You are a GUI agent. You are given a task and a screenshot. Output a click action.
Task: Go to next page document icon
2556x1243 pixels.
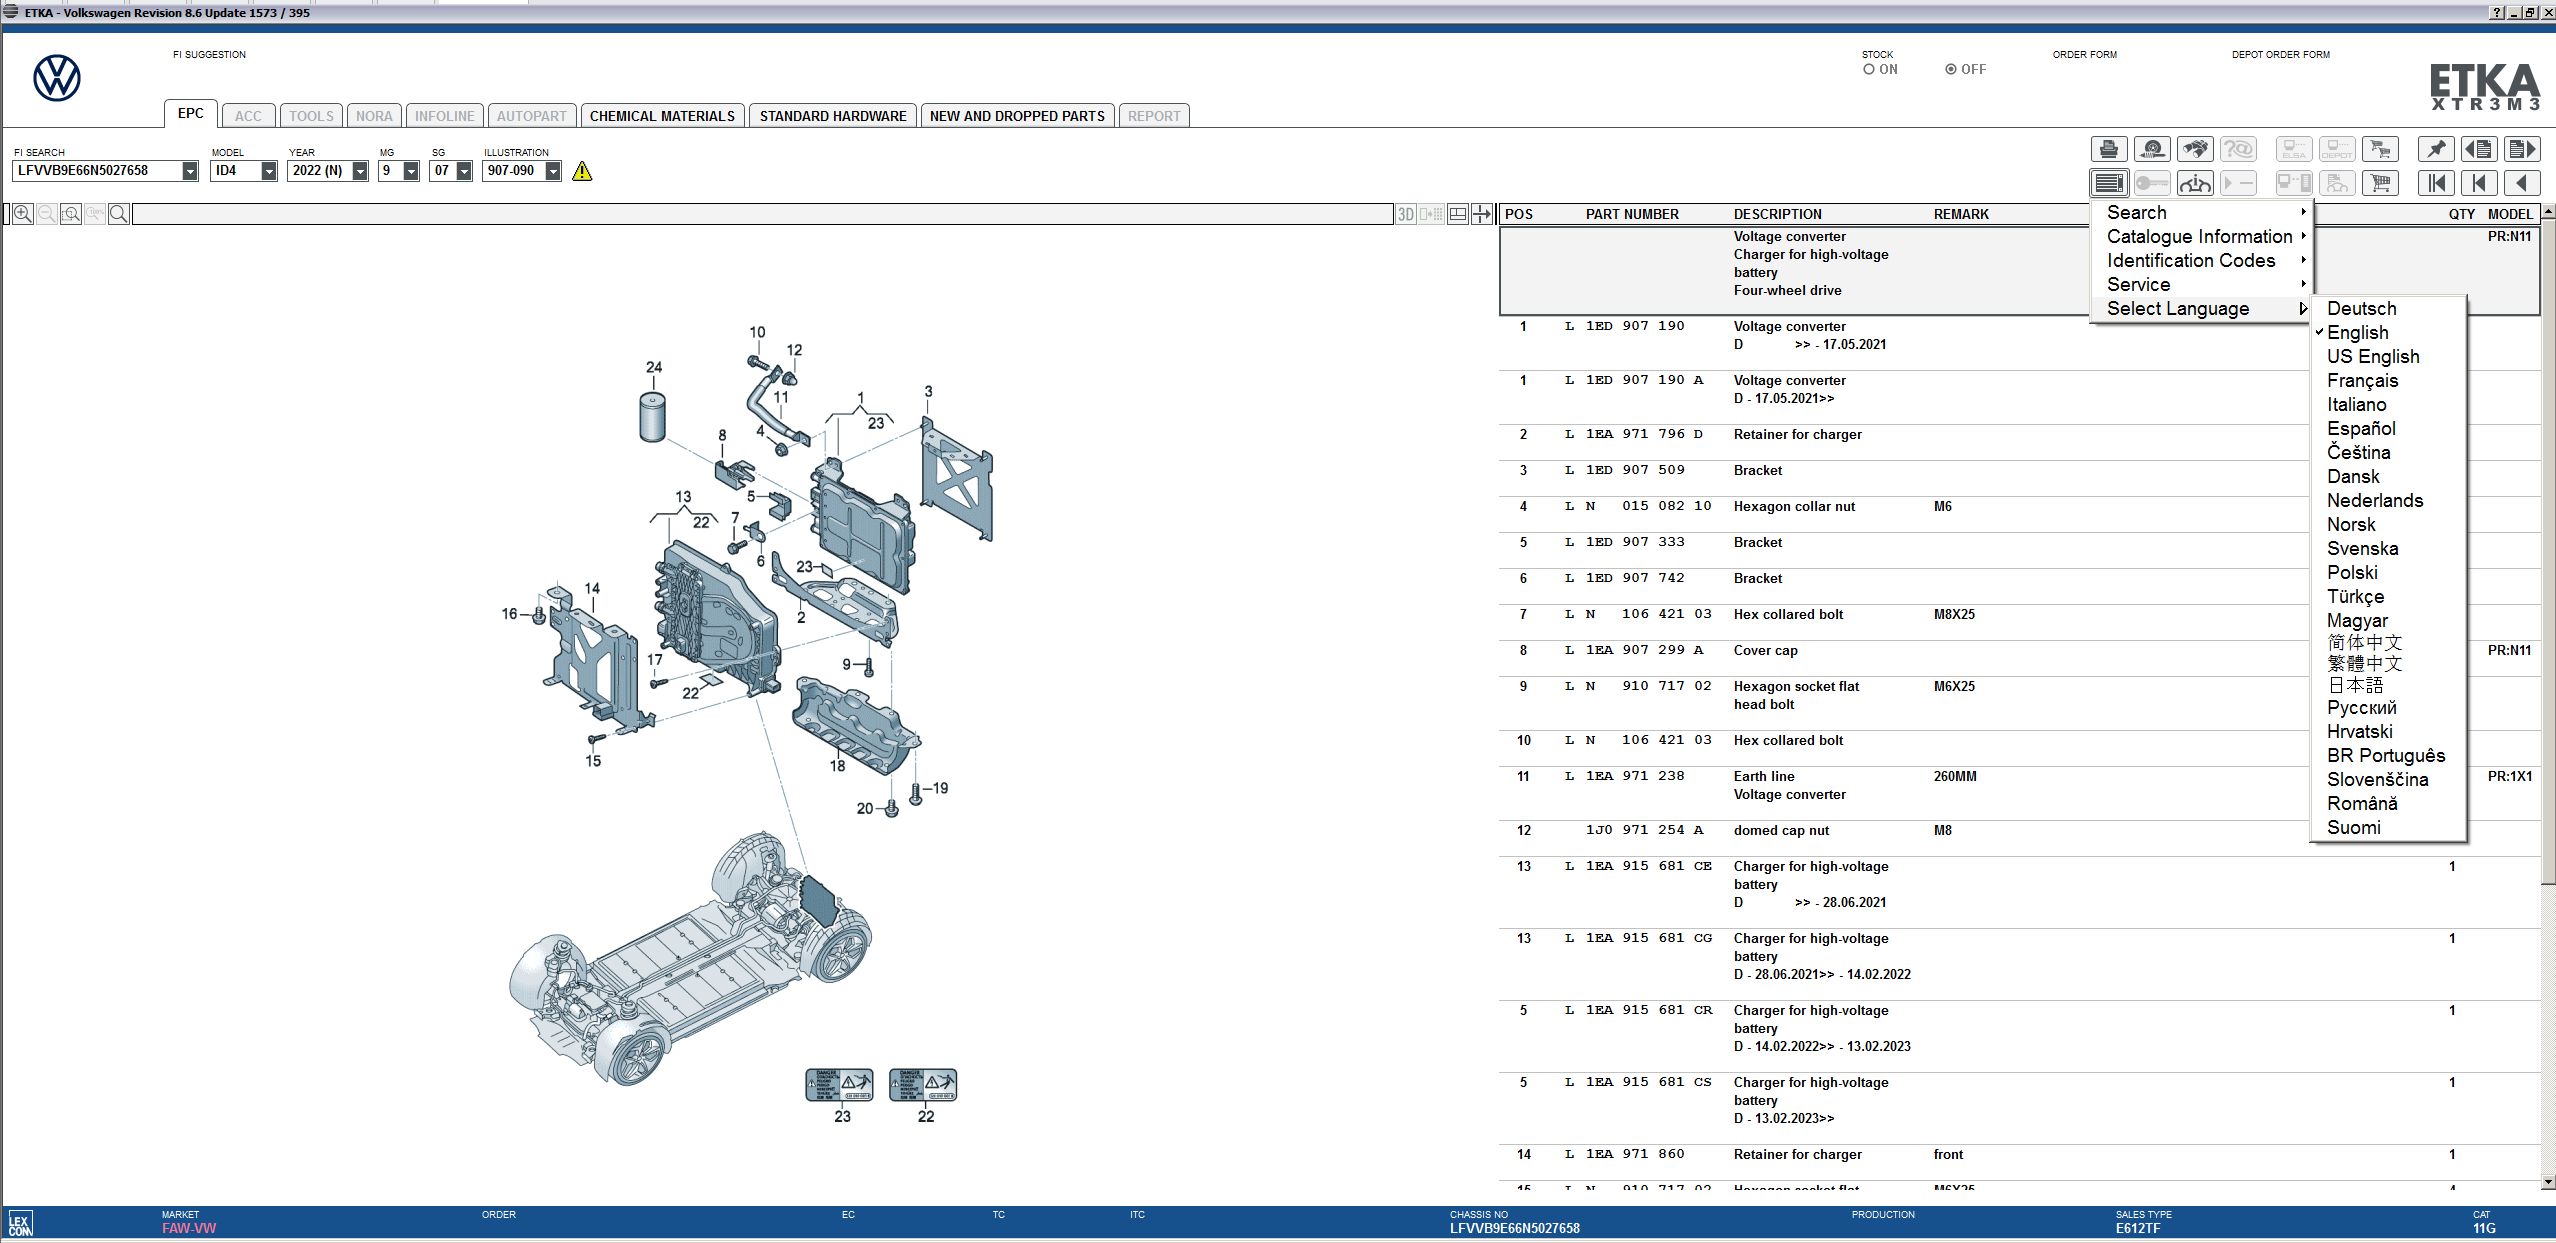point(2521,149)
